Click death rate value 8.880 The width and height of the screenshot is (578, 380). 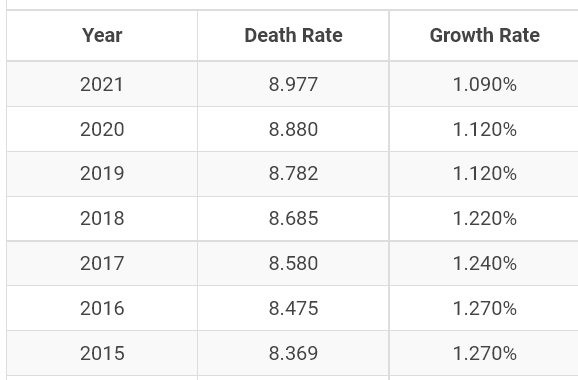[293, 129]
